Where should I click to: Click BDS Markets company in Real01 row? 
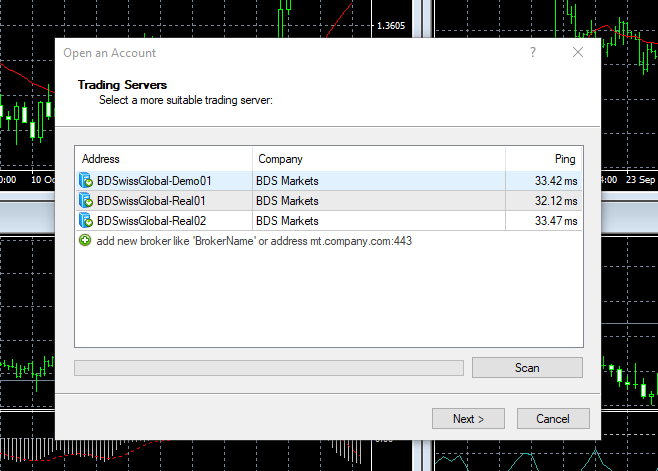click(x=287, y=201)
